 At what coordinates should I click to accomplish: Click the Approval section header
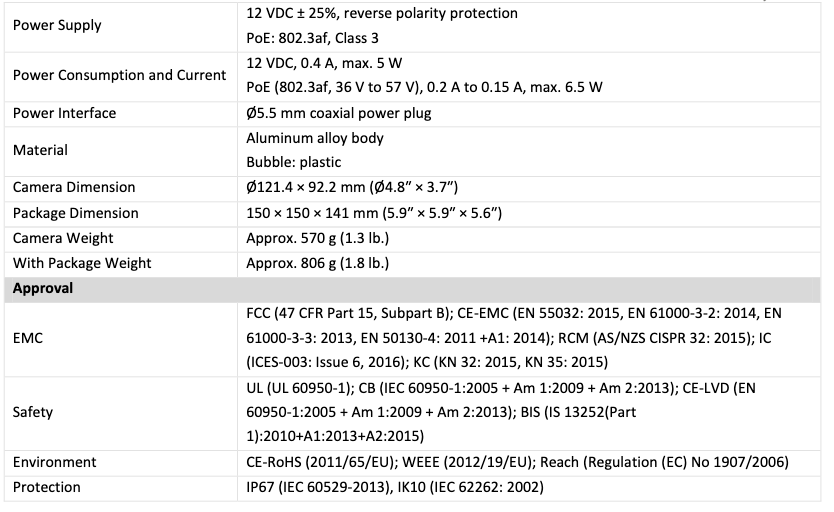click(42, 288)
